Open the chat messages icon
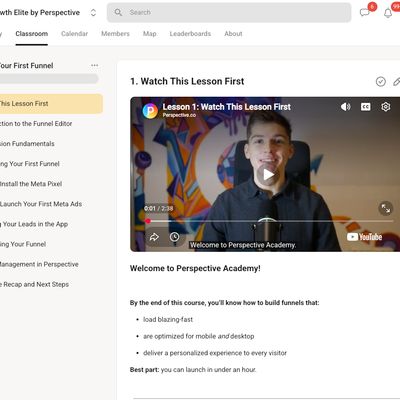 (x=364, y=13)
